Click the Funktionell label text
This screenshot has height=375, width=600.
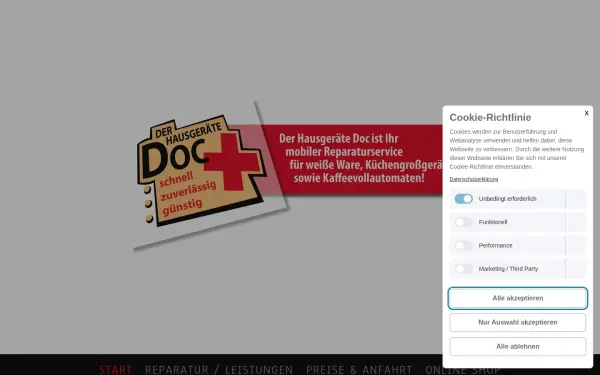(x=493, y=222)
